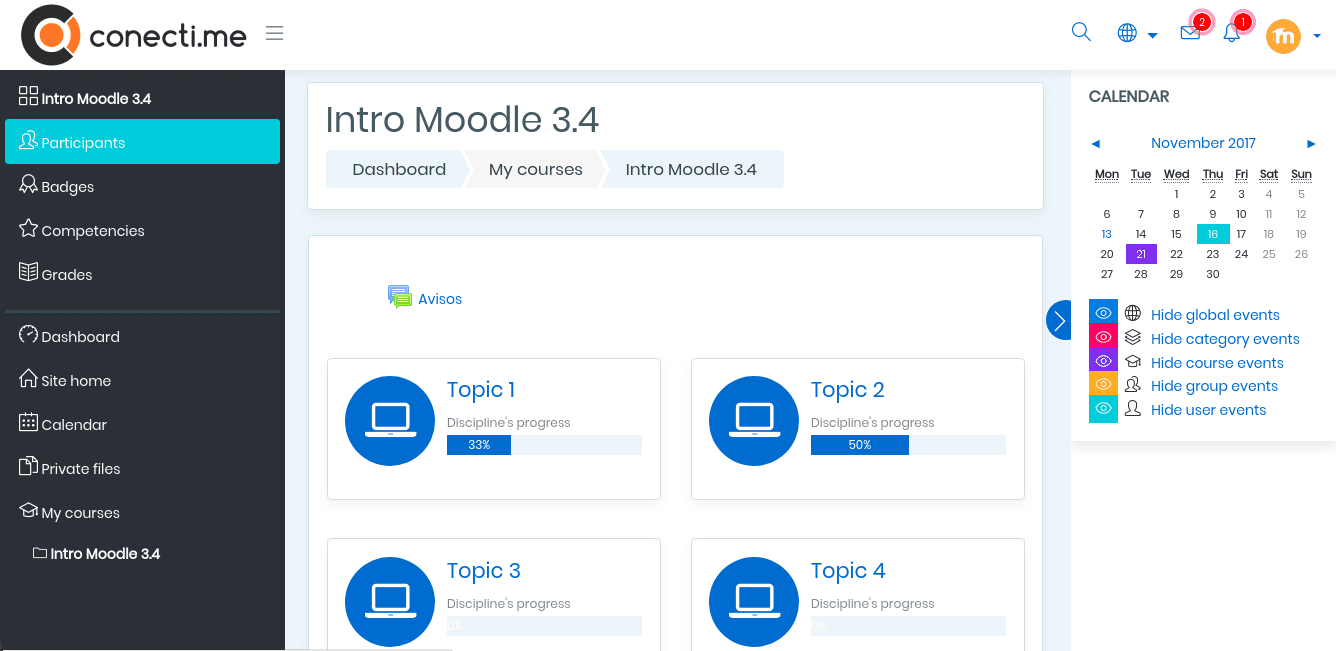The width and height of the screenshot is (1336, 651).
Task: Click the My courses graduation cap icon
Action: pyautogui.click(x=28, y=511)
